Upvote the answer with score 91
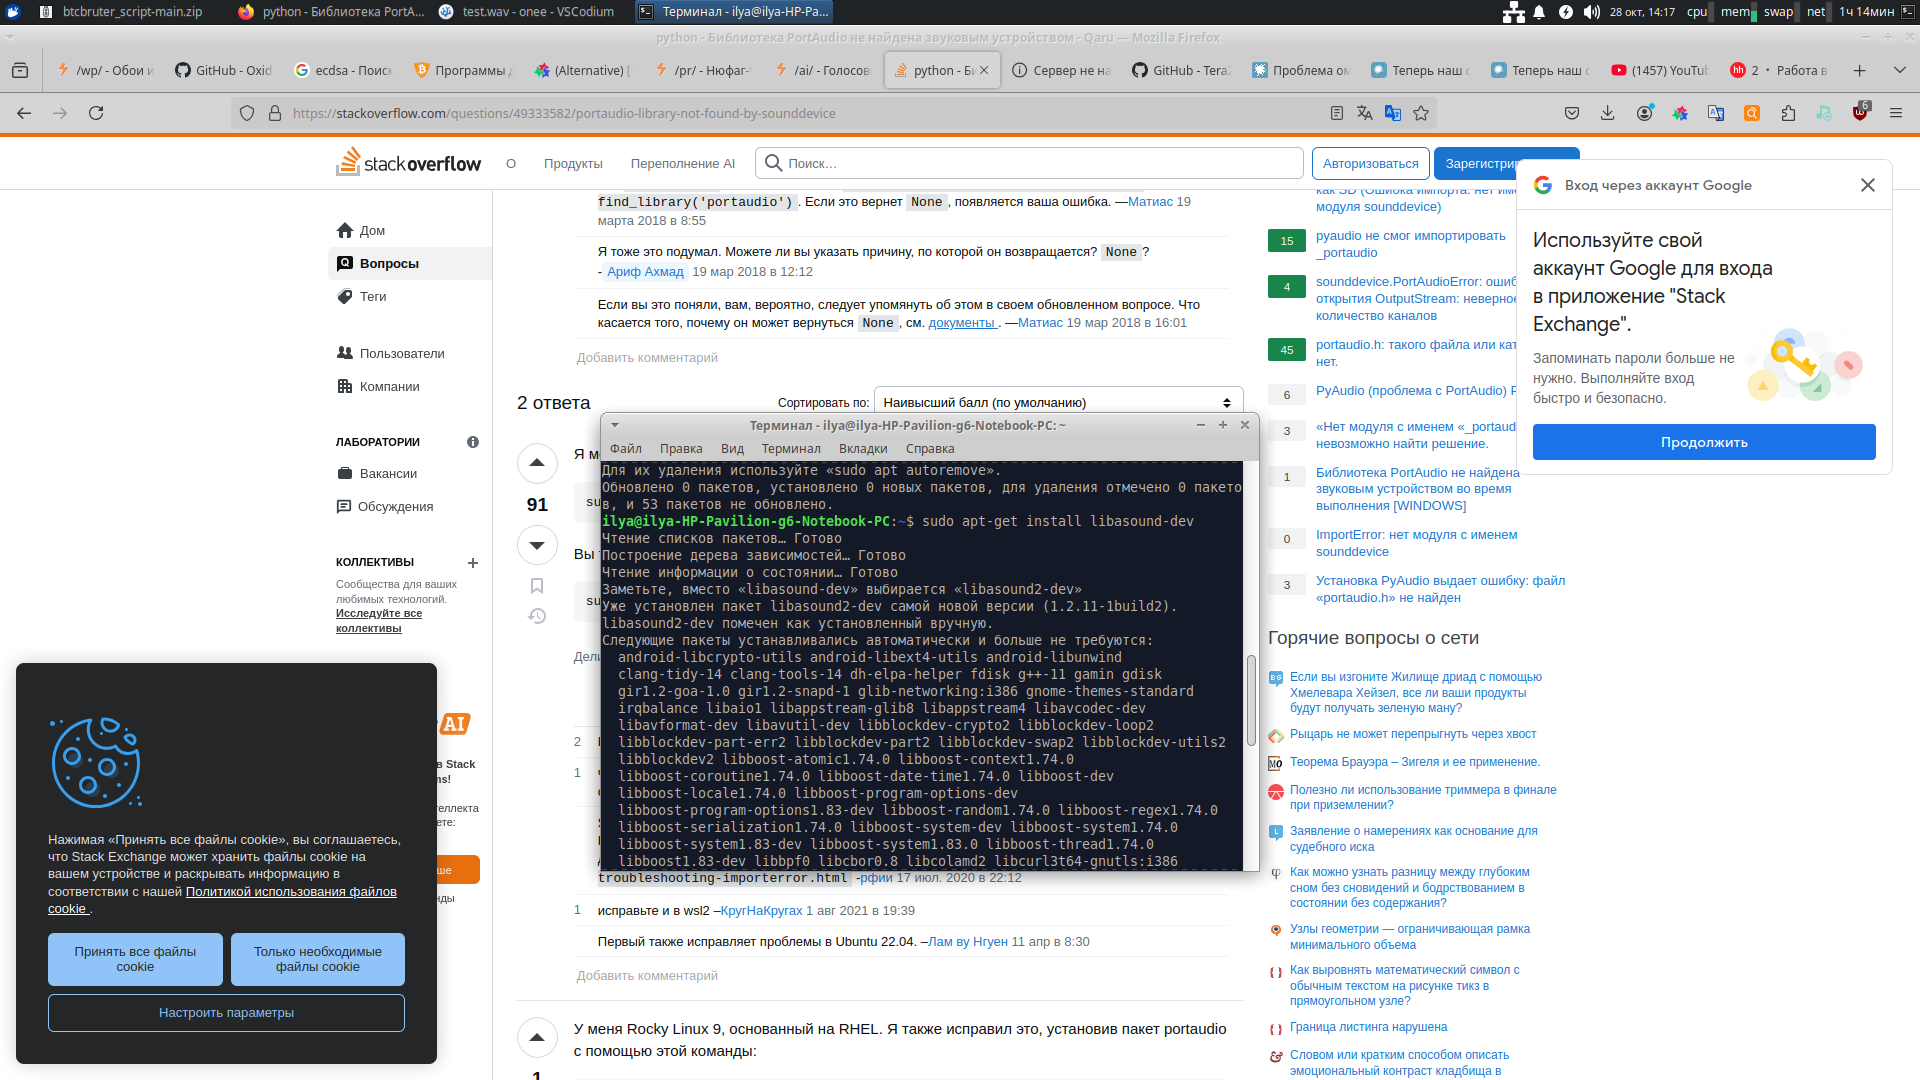The width and height of the screenshot is (1920, 1080). coord(537,463)
